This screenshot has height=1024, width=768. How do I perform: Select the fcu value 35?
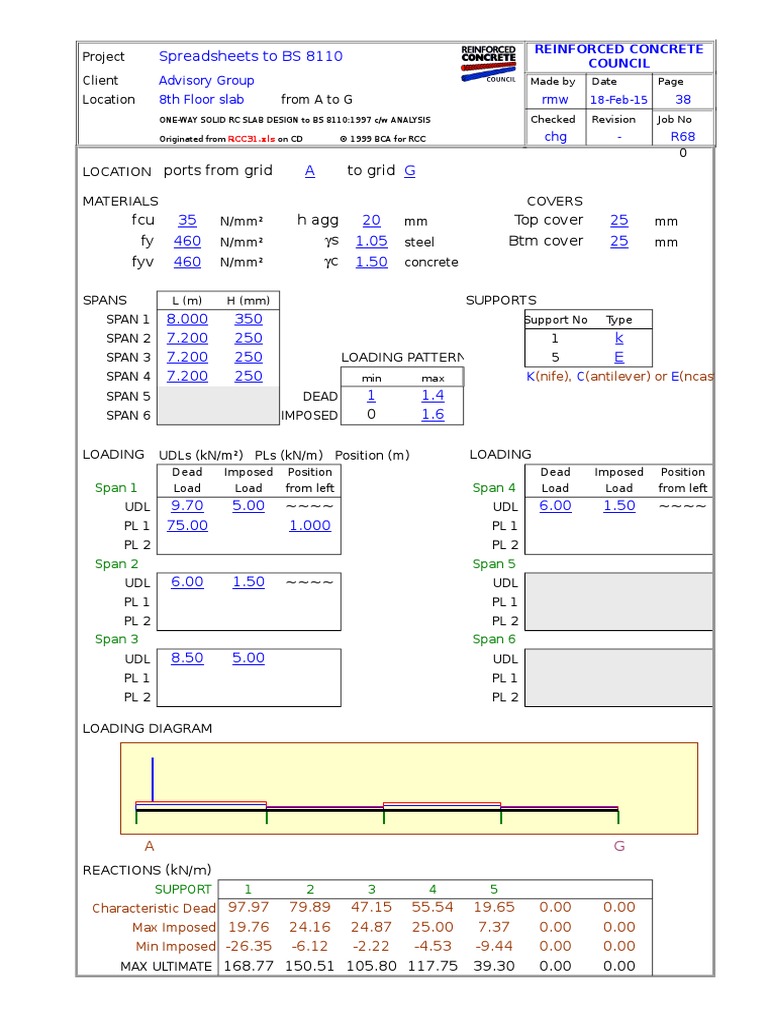[x=187, y=221]
